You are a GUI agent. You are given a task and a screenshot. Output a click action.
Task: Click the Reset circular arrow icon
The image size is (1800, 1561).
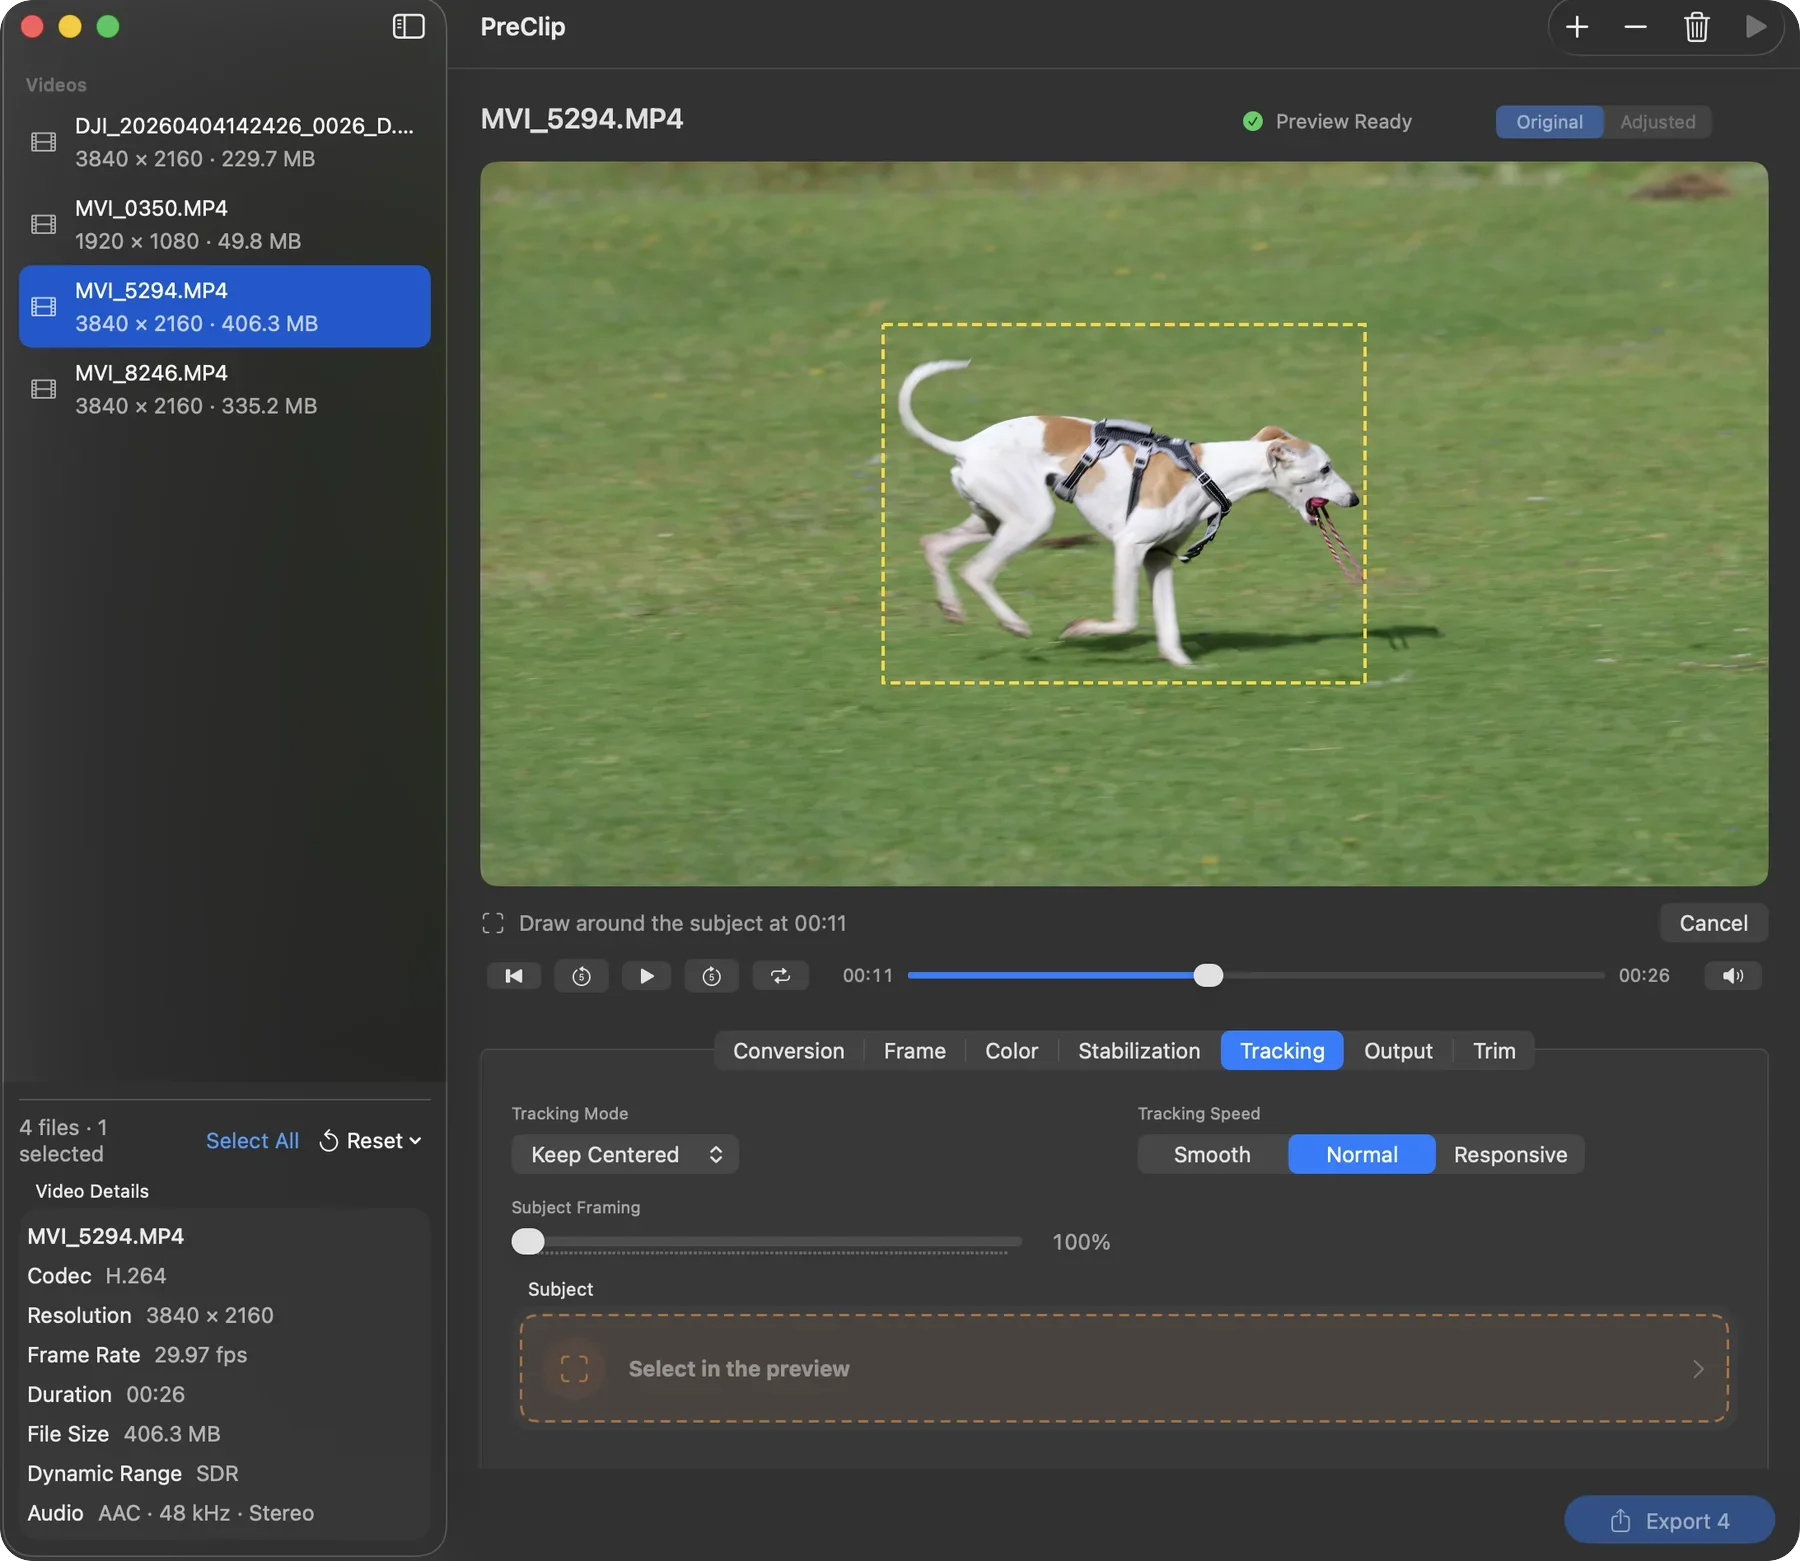[328, 1141]
